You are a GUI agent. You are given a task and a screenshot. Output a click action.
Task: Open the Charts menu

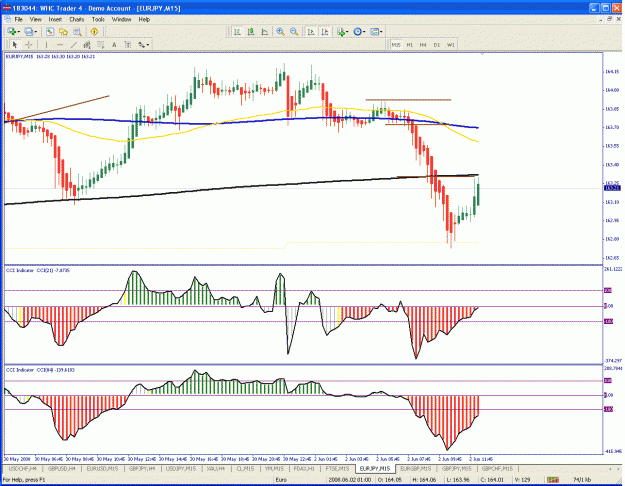pyautogui.click(x=77, y=19)
